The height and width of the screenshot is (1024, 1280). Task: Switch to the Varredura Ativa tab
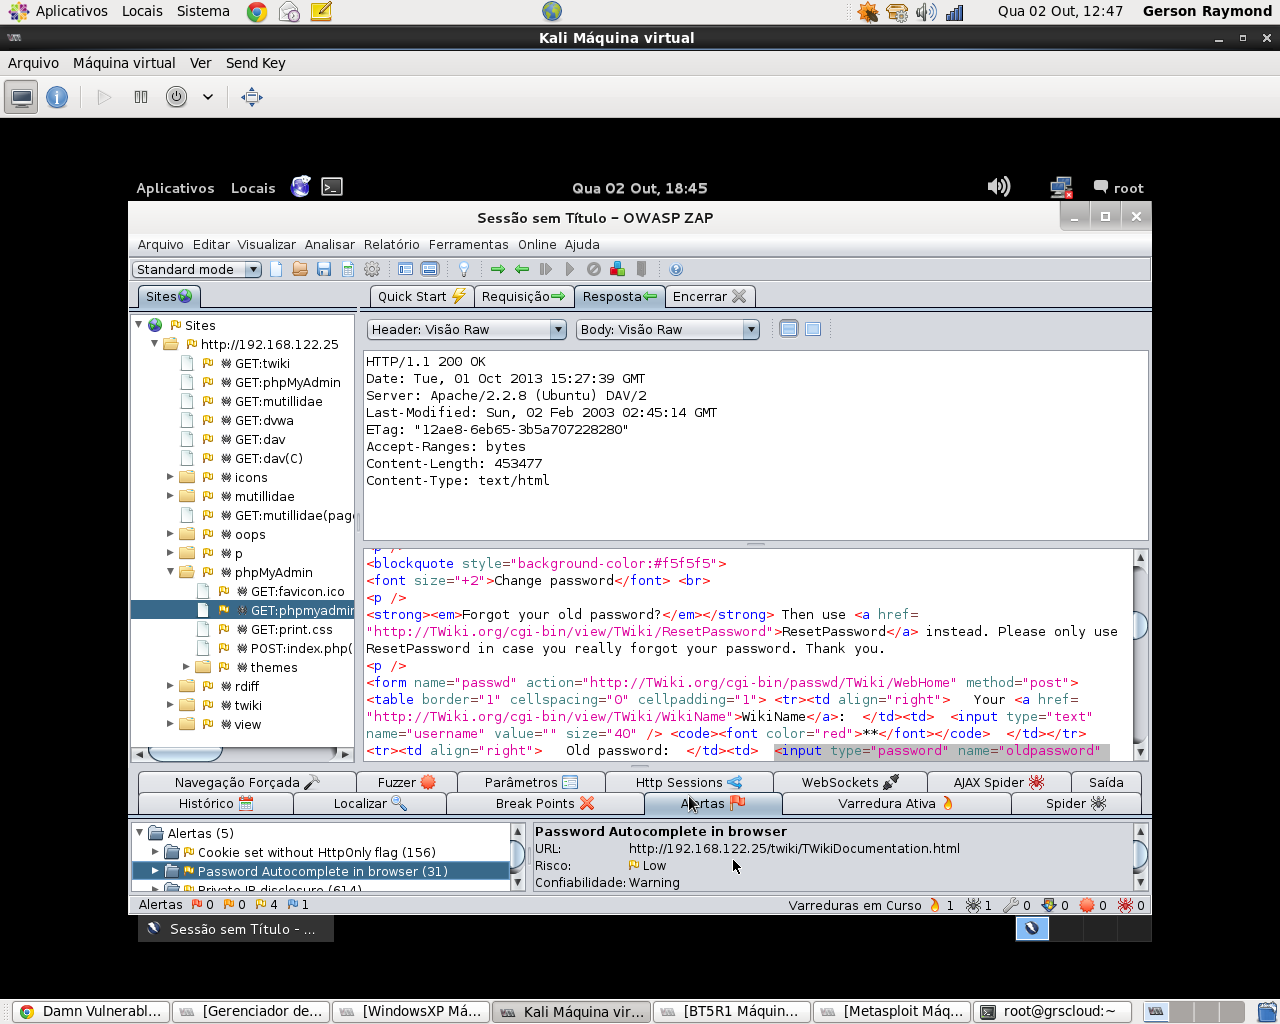click(x=896, y=803)
